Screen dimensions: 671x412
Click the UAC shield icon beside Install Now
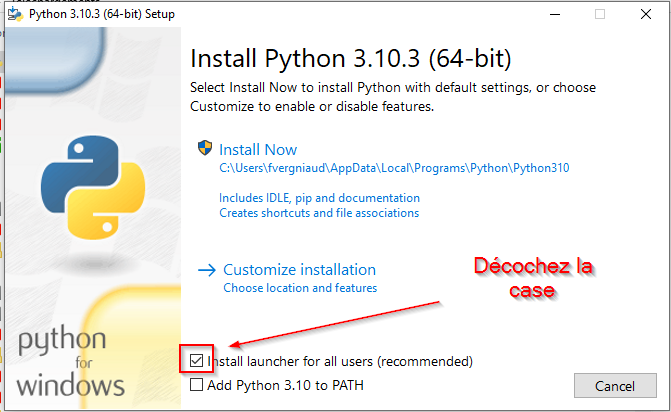pos(205,148)
